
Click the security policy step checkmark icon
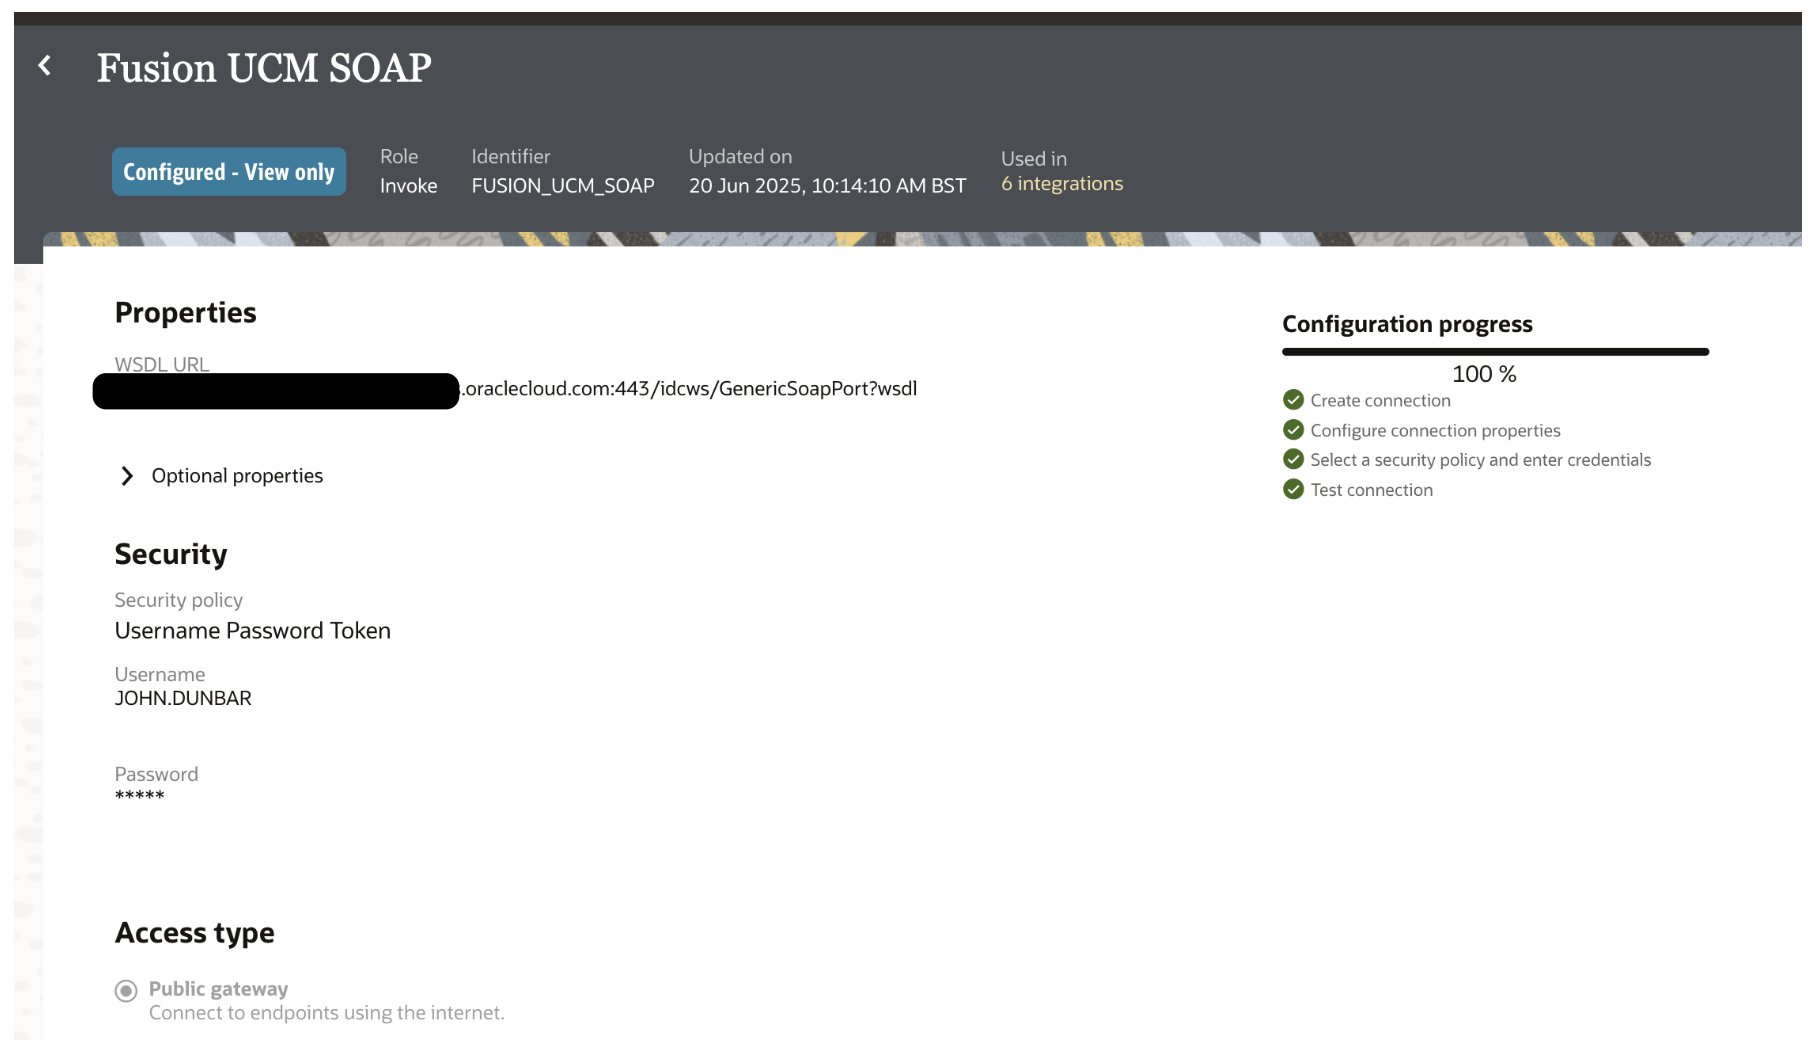click(x=1293, y=459)
